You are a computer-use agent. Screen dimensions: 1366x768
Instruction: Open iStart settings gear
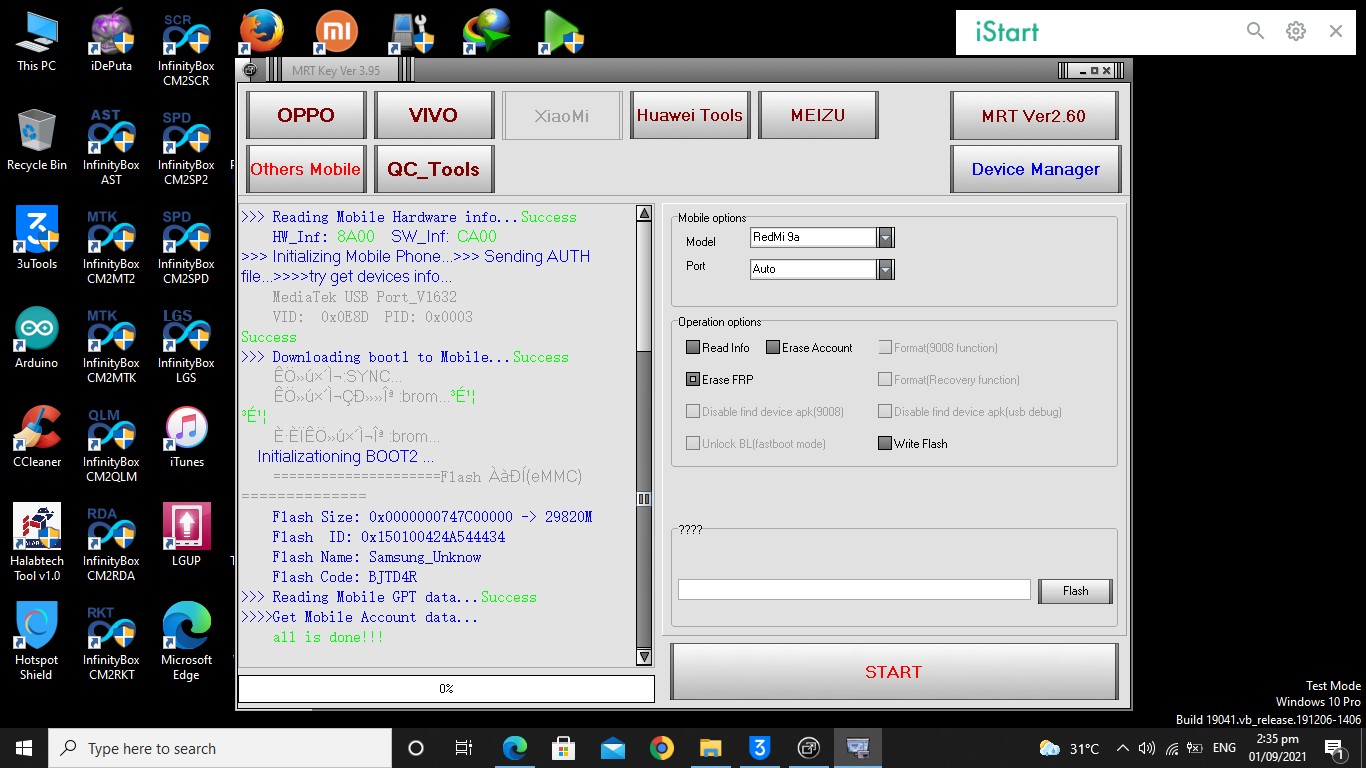[x=1296, y=31]
